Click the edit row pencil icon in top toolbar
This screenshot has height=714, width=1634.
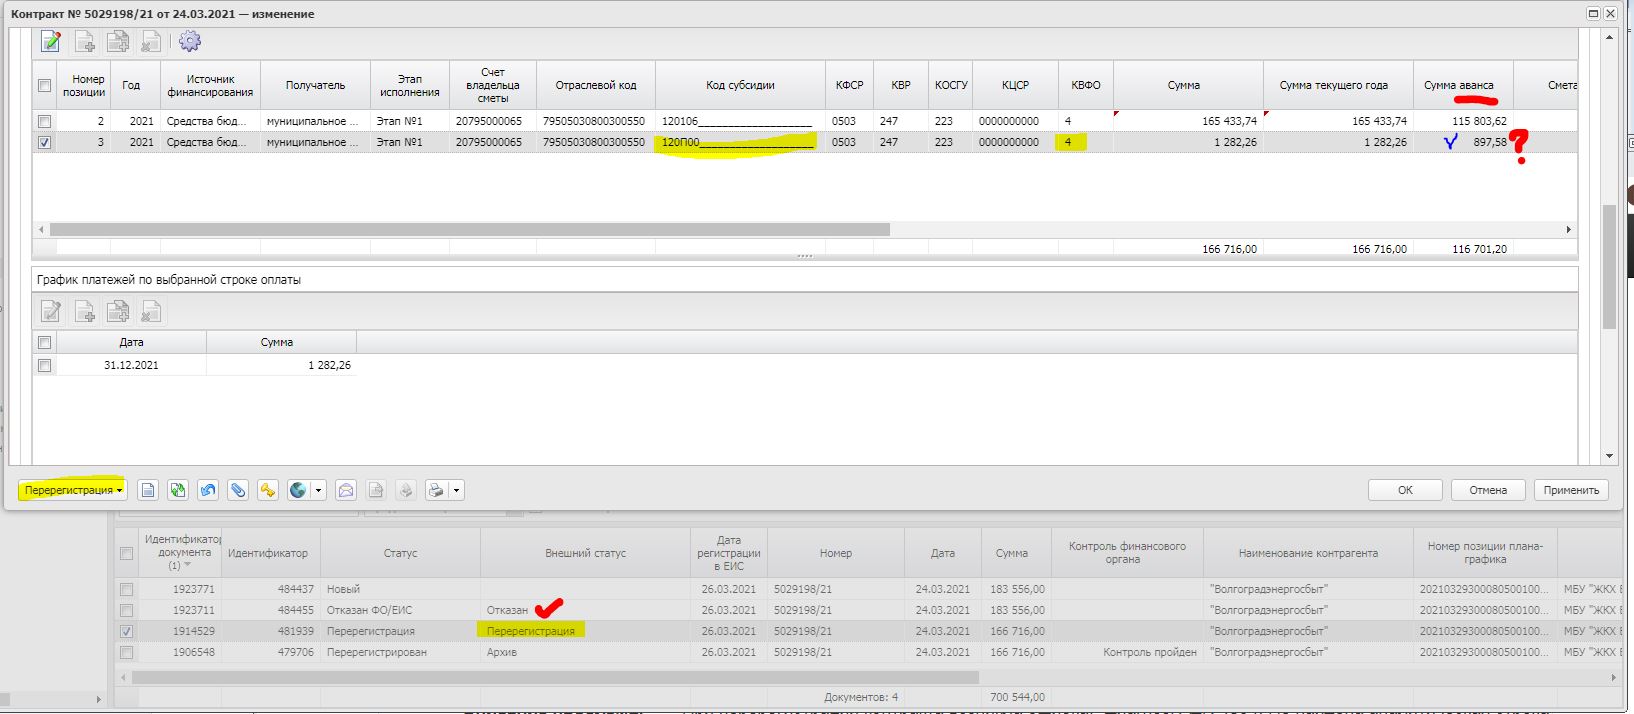51,41
